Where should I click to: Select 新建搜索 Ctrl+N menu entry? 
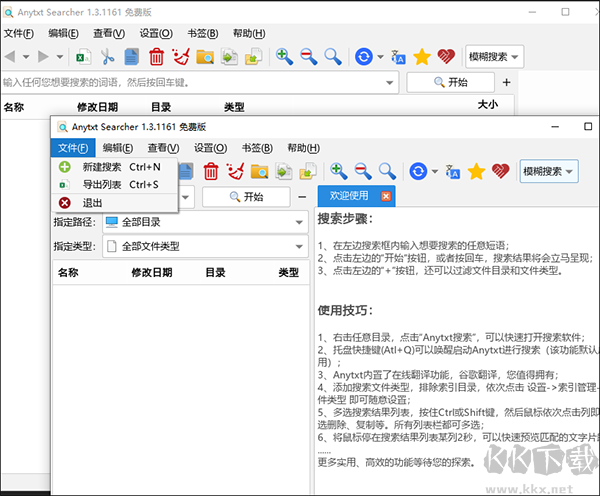[x=114, y=167]
